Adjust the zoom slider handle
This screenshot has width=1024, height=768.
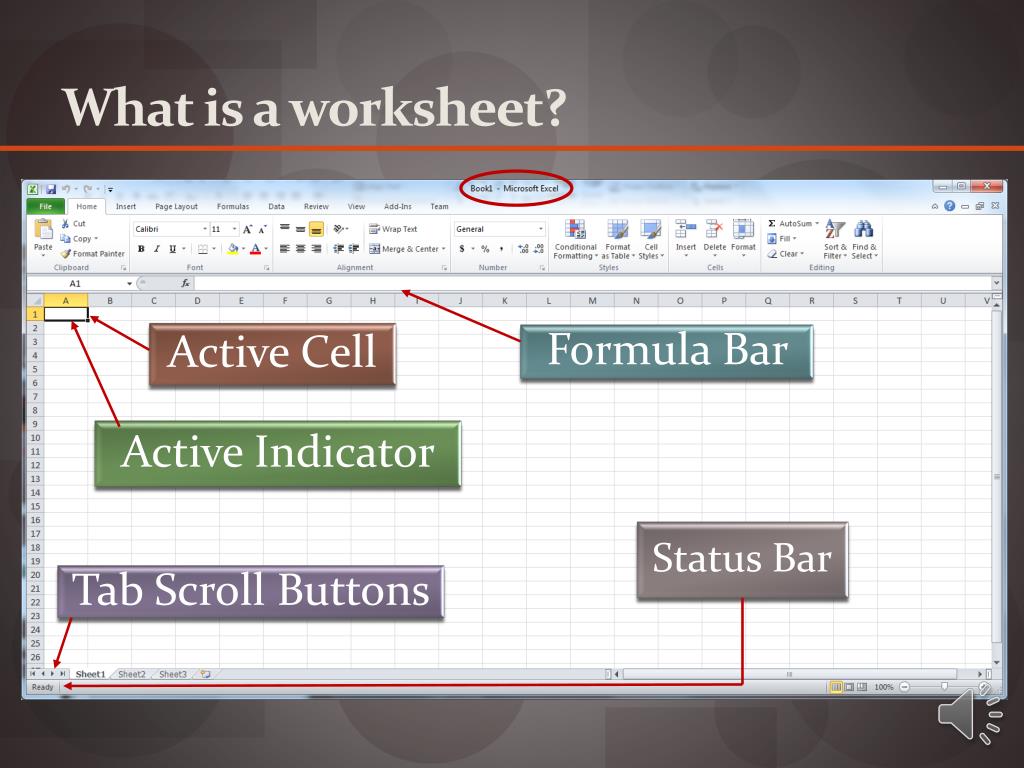[x=944, y=686]
